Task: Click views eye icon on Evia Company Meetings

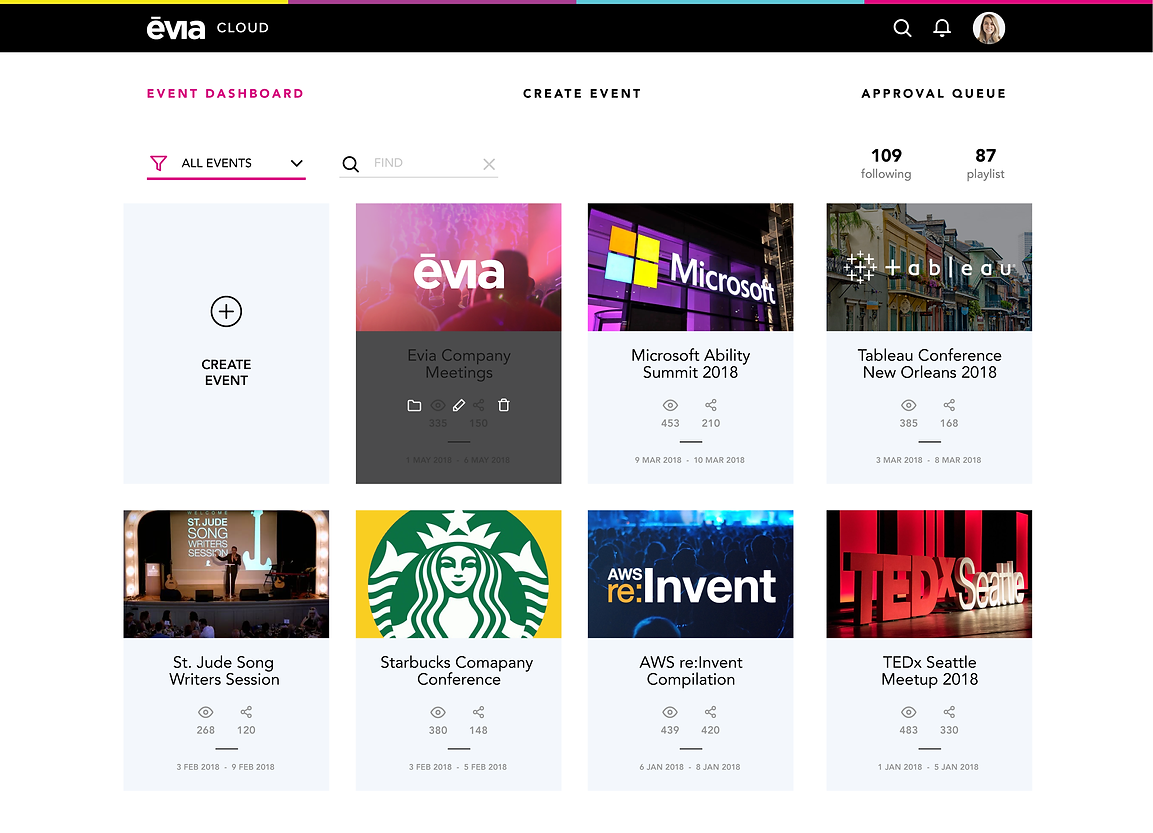Action: tap(438, 405)
